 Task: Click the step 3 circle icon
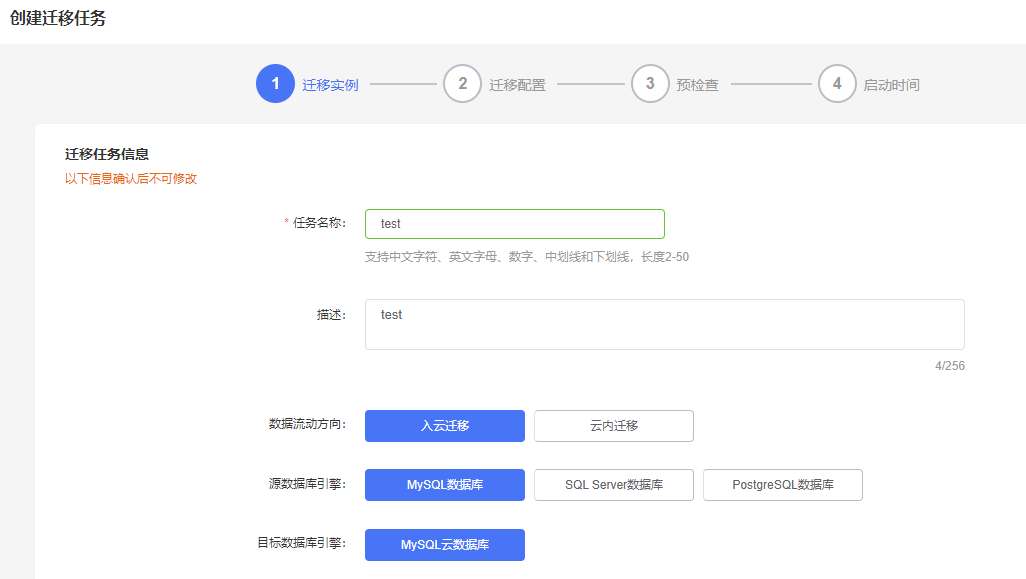point(649,84)
